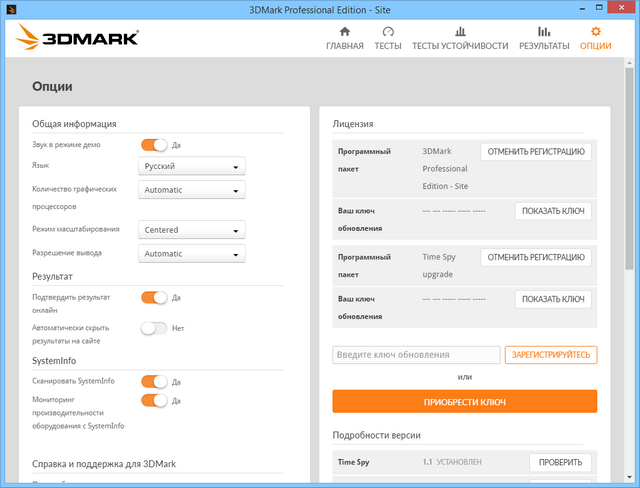Expand the Режим масштабирования Centered dropdown
This screenshot has height=488, width=640.
(x=191, y=230)
